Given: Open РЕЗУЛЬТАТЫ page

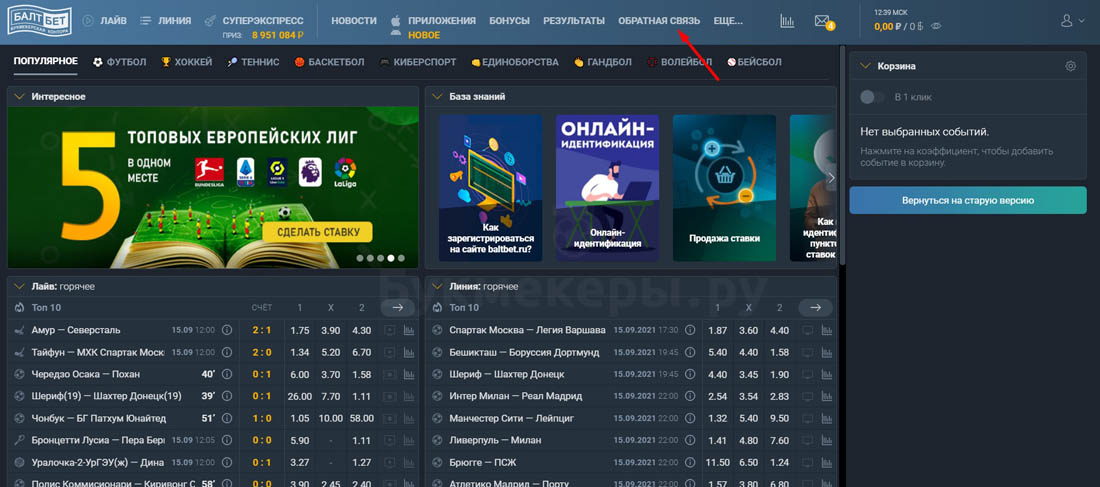Looking at the screenshot, I should (x=574, y=21).
